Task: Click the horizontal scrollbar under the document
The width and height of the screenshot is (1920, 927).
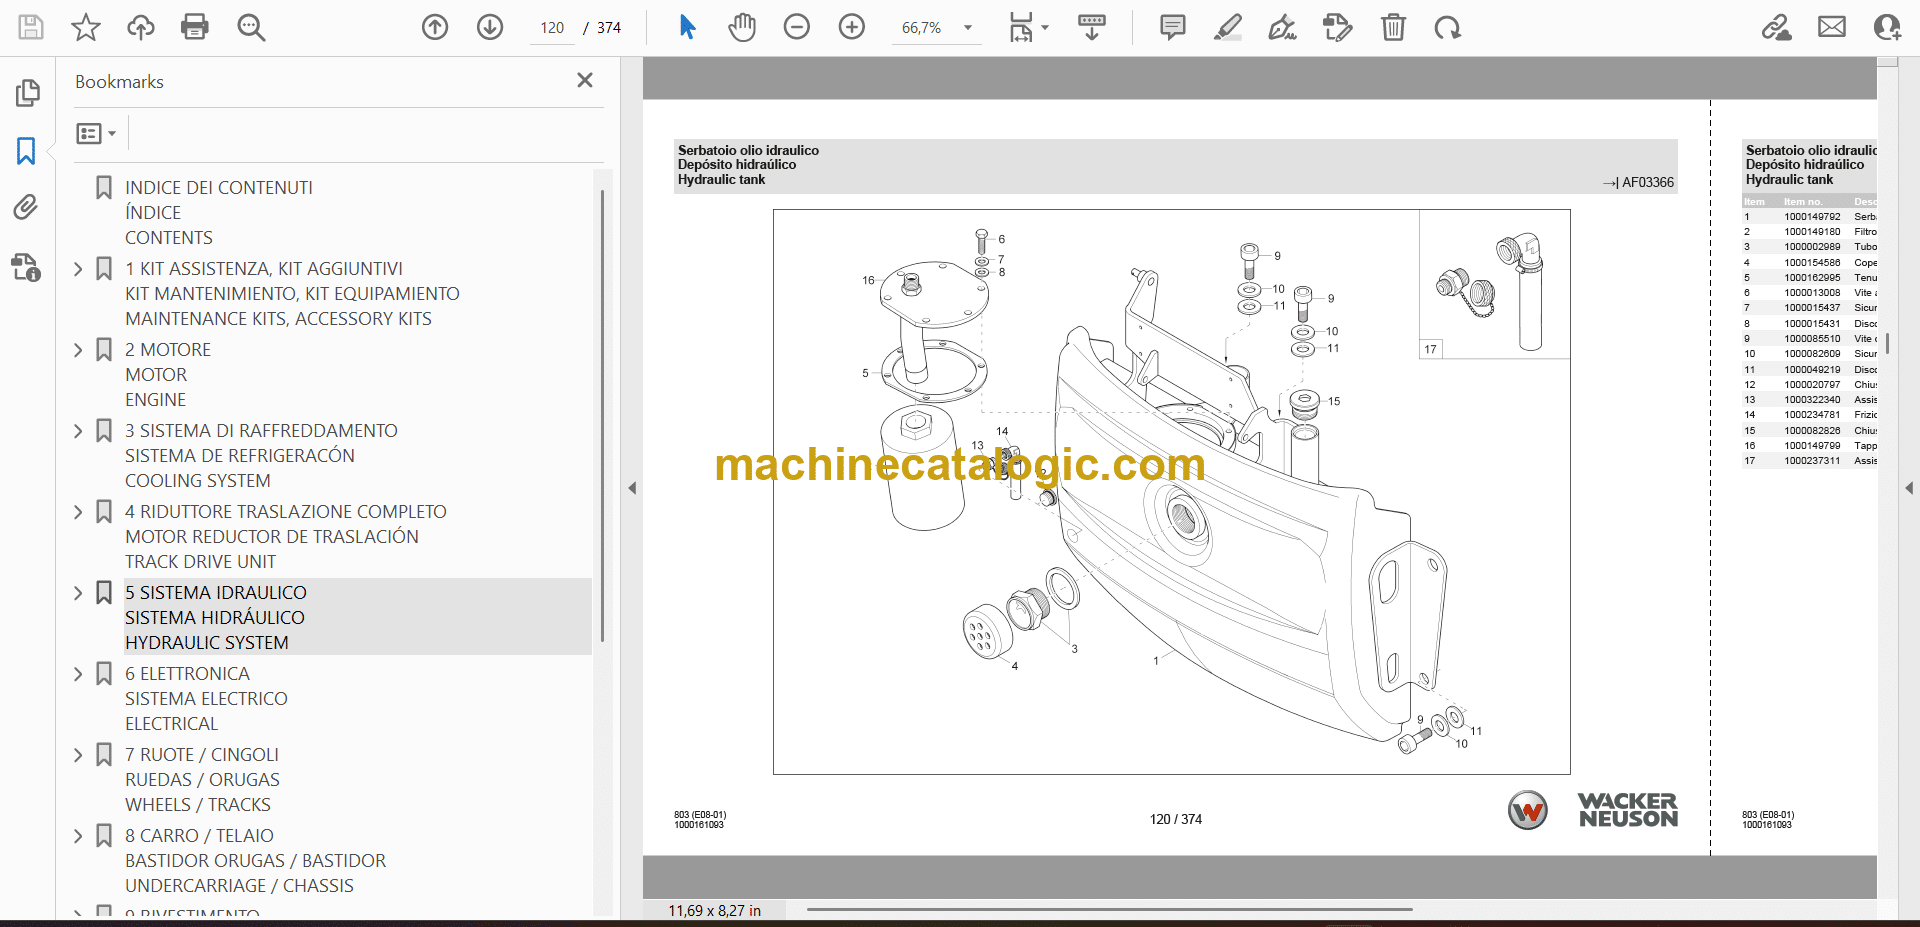Action: pos(1108,910)
